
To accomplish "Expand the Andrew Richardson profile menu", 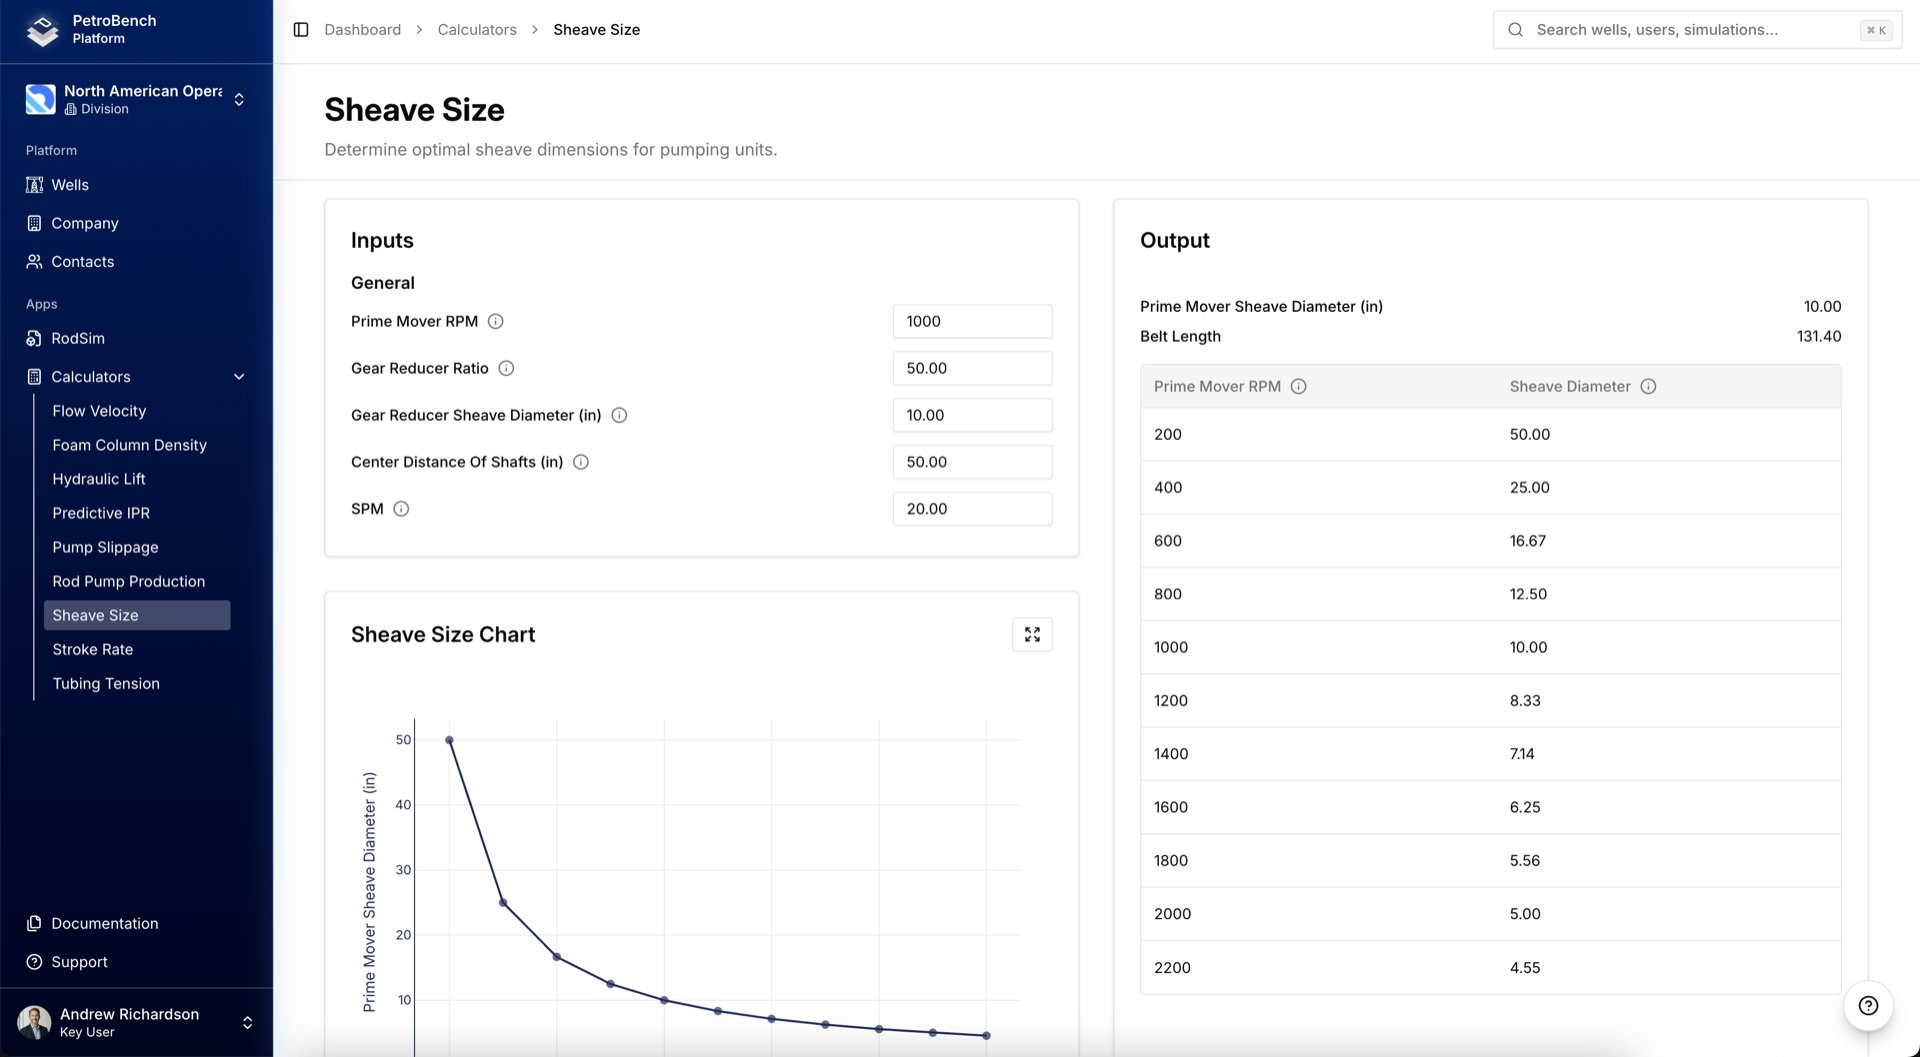I will coord(246,1022).
